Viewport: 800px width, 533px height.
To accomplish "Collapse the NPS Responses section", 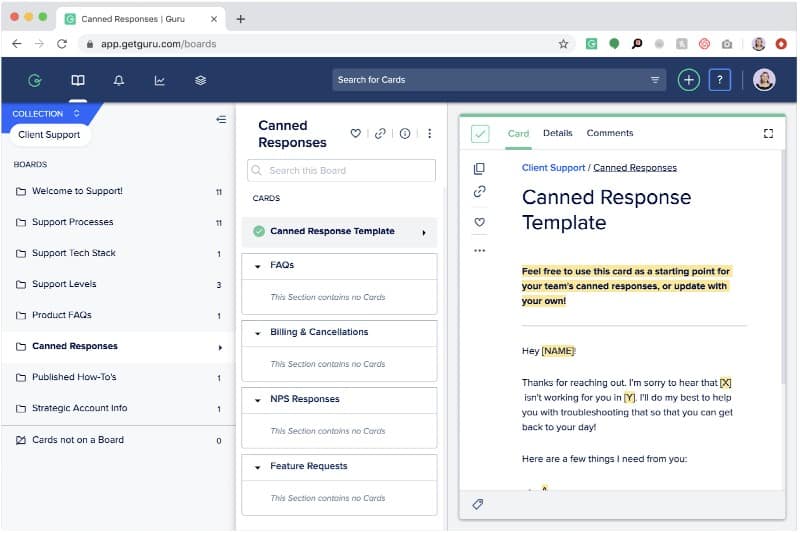I will pos(258,400).
